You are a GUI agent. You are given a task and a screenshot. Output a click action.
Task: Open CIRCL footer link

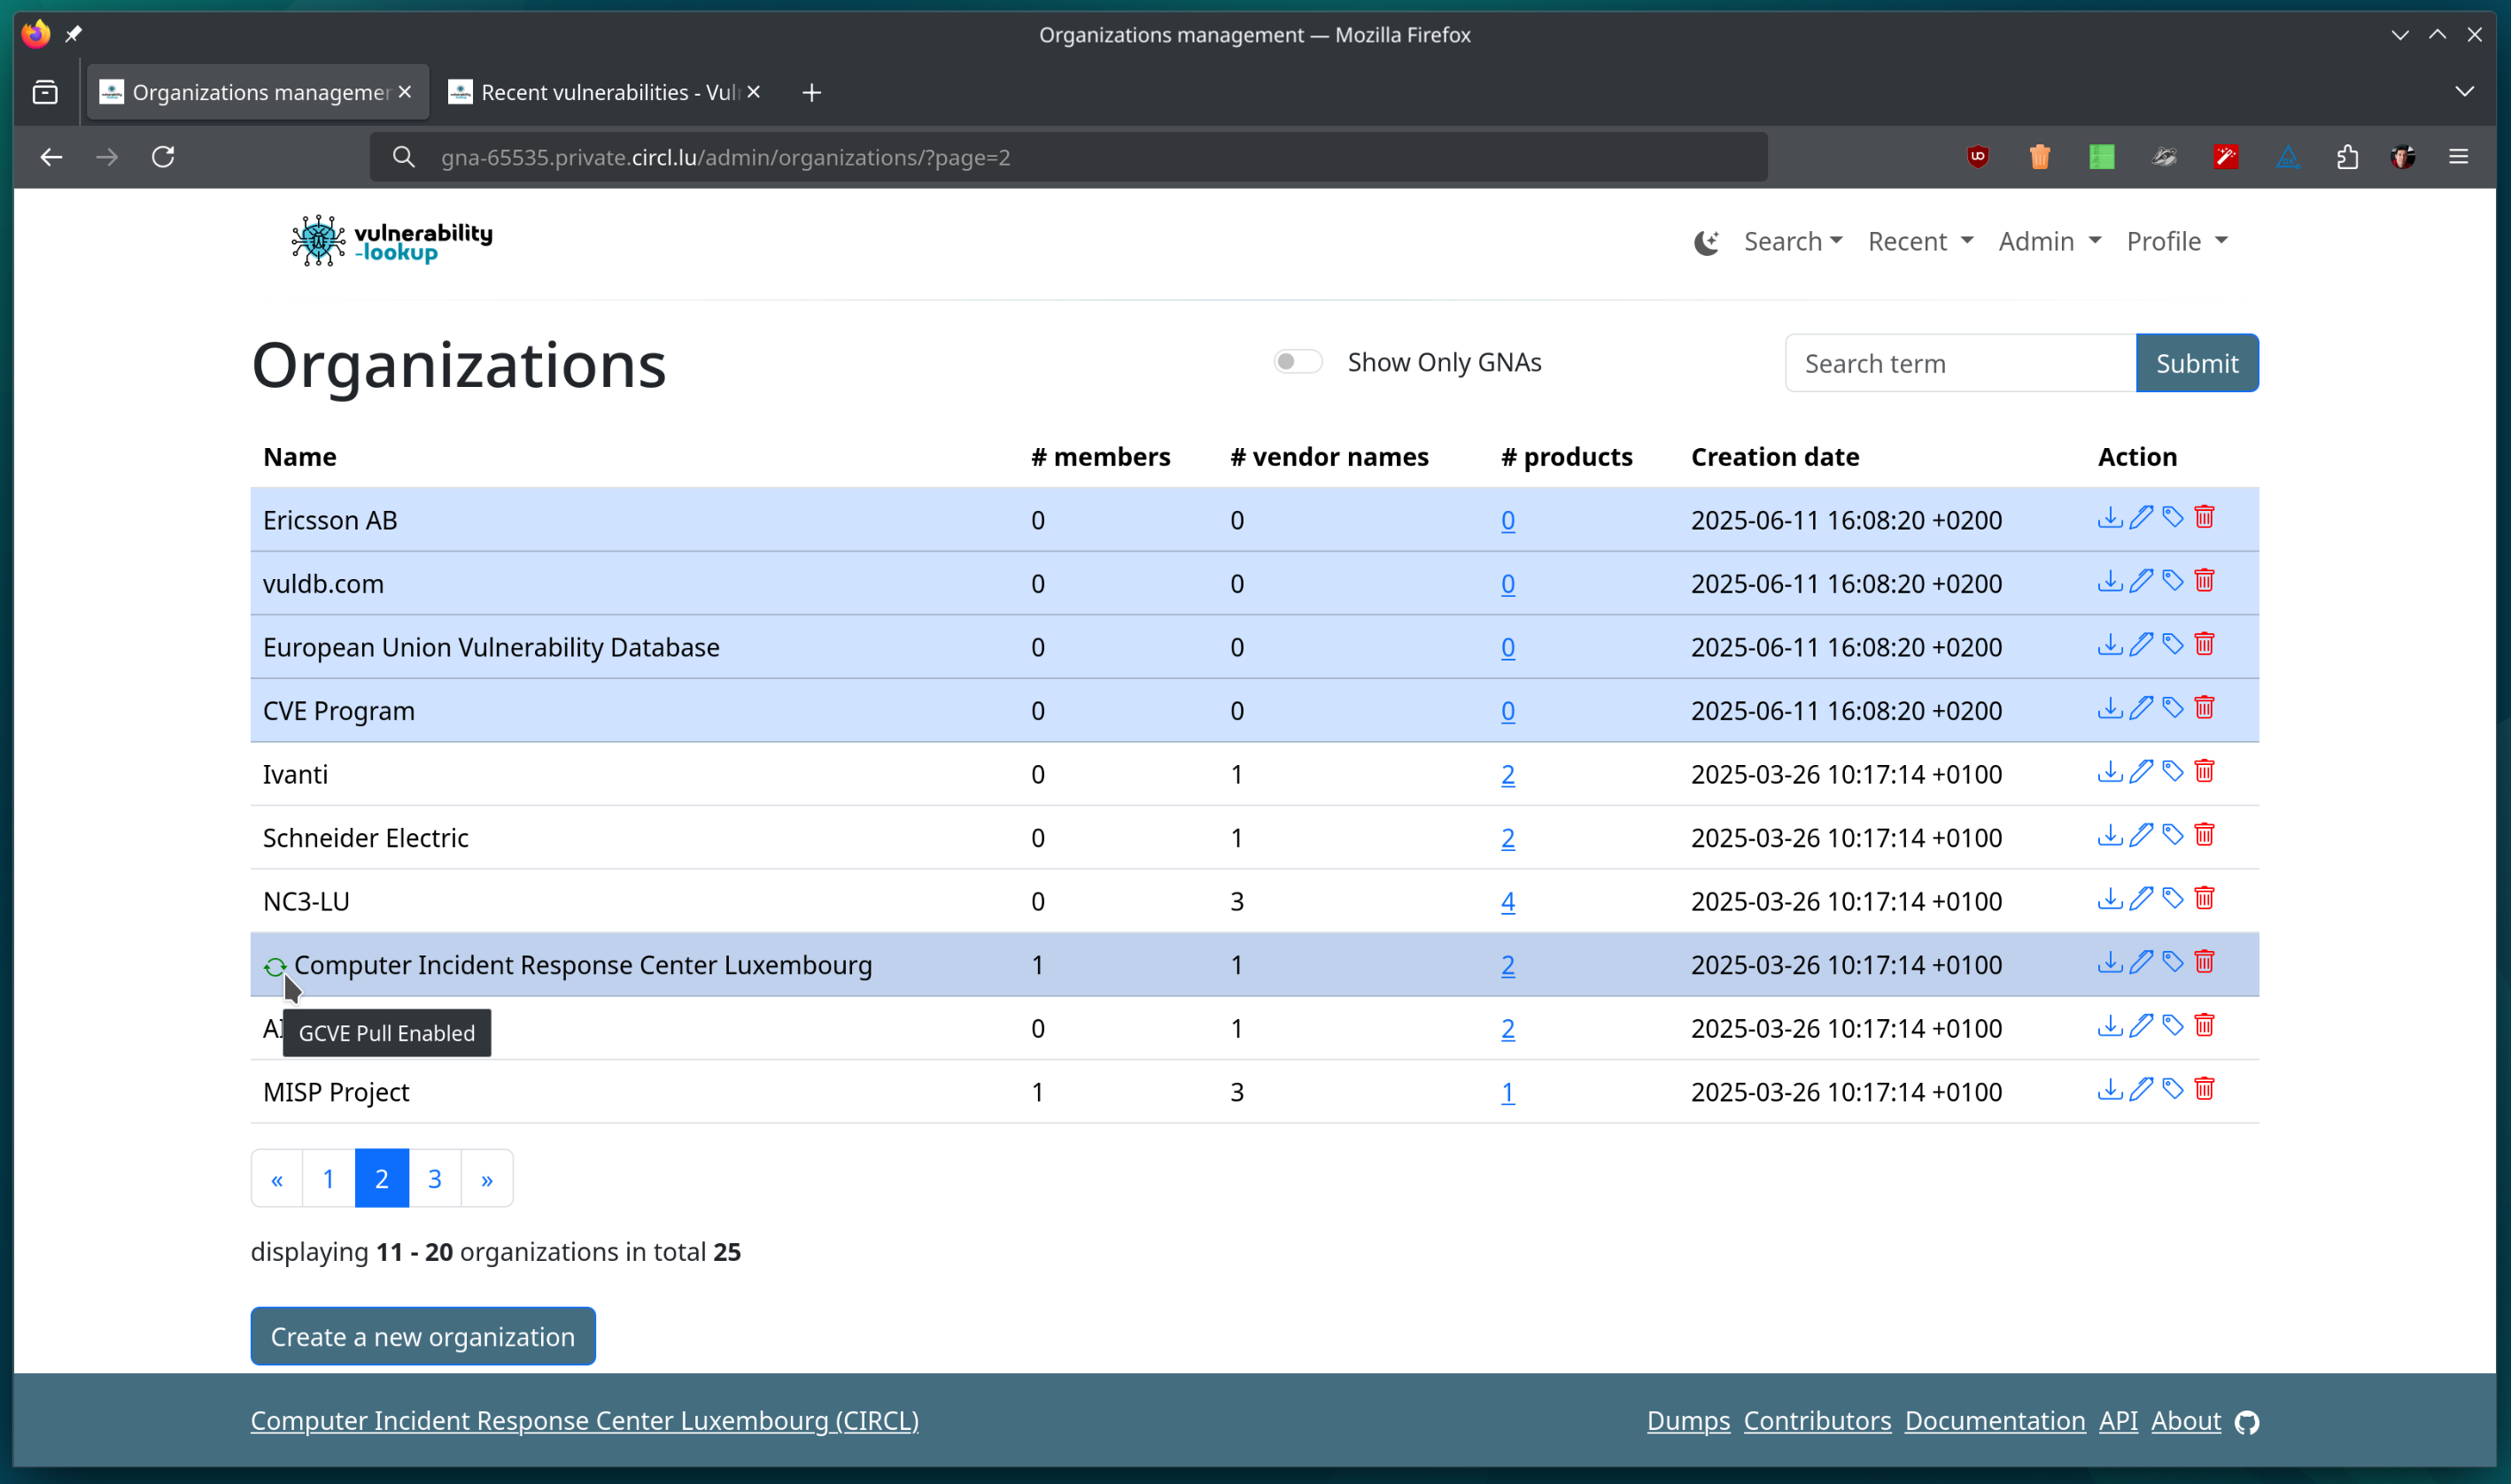click(x=584, y=1421)
